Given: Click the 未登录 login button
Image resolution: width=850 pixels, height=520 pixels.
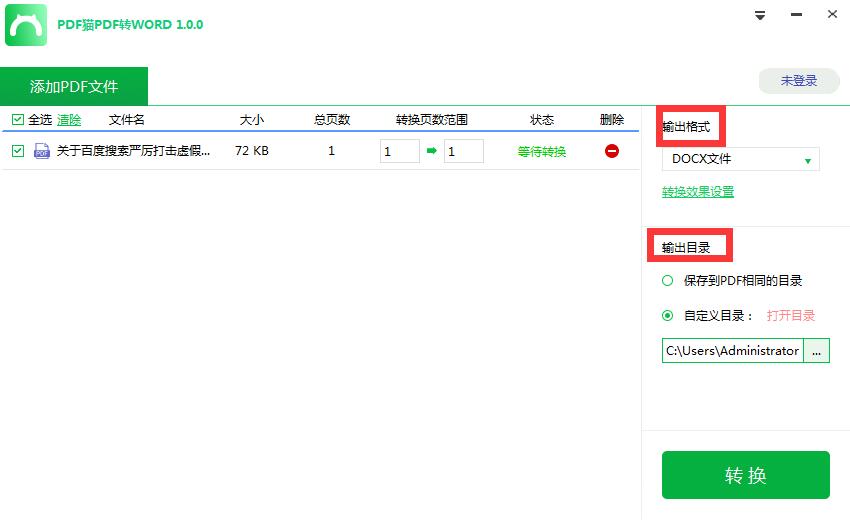Looking at the screenshot, I should (x=798, y=81).
